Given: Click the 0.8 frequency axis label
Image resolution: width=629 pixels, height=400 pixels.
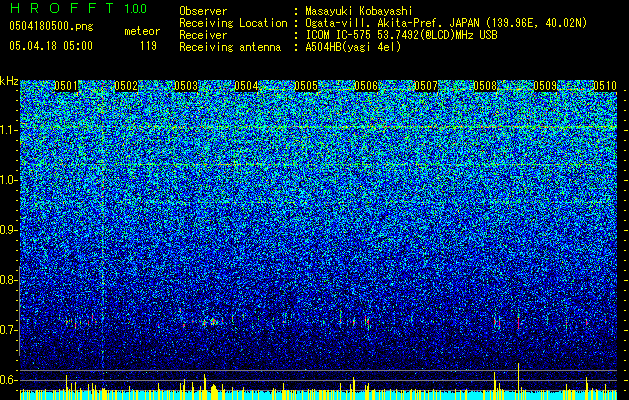Looking at the screenshot, I should [8, 280].
